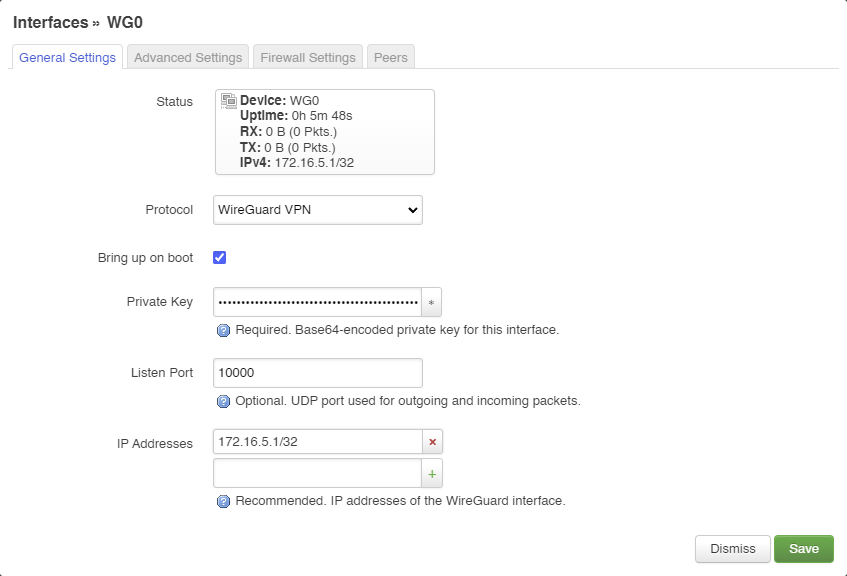Click the 172.16.5.1/32 address field
The width and height of the screenshot is (847, 576).
317,442
